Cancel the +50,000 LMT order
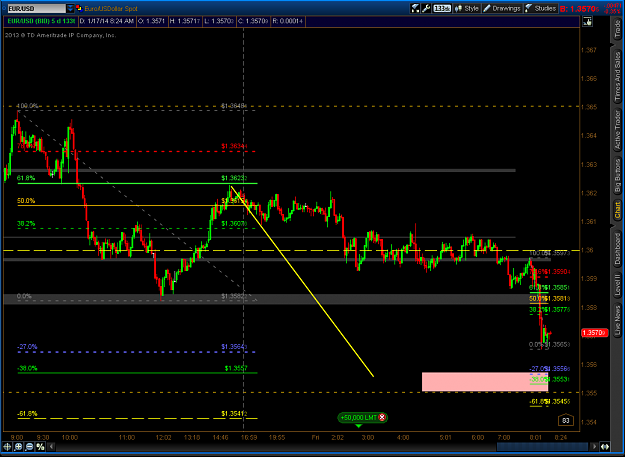Image resolution: width=625 pixels, height=457 pixels. 382,417
